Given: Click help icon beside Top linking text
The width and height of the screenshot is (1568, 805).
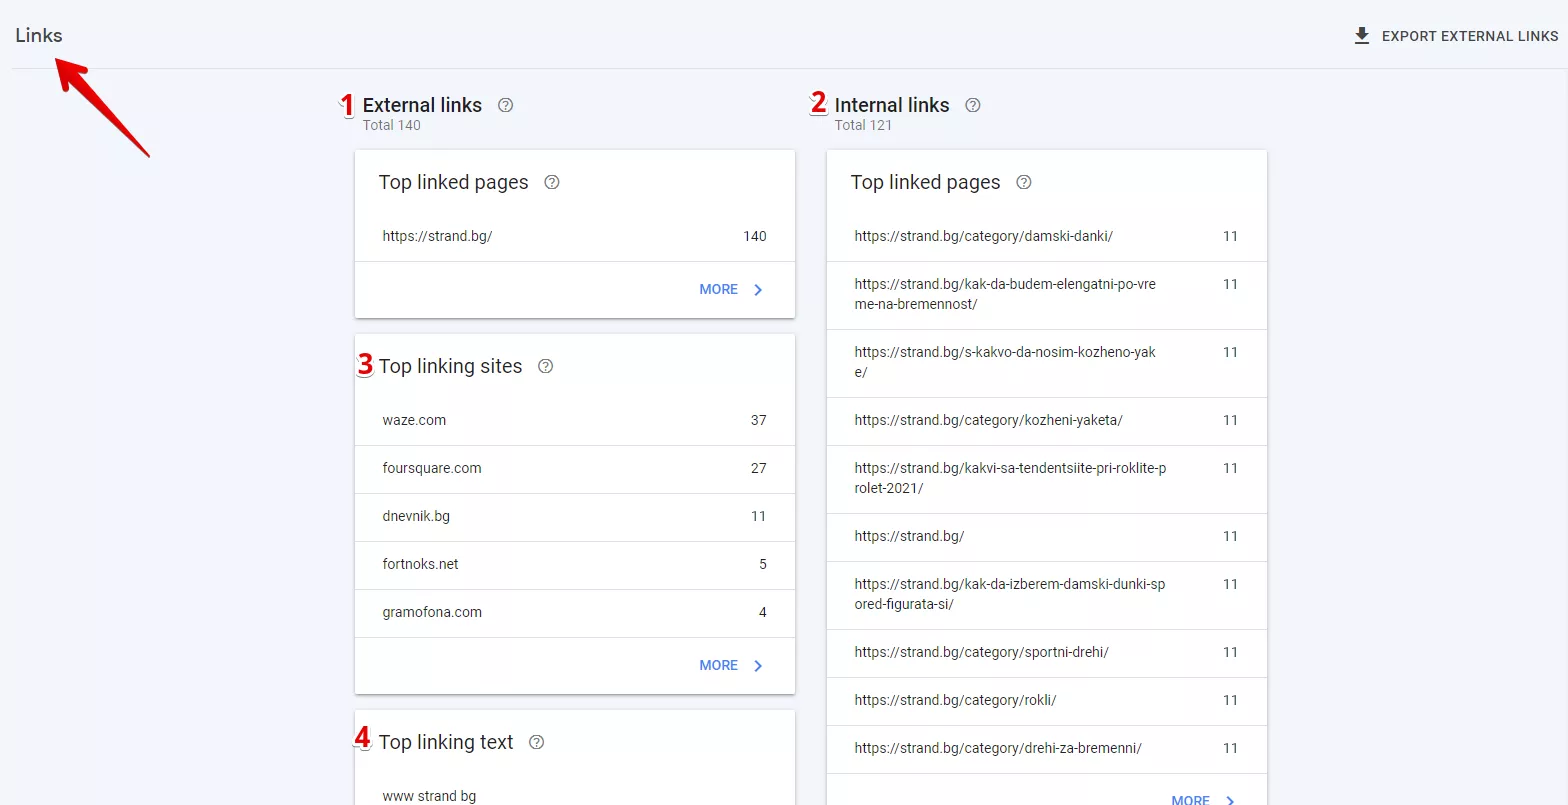Looking at the screenshot, I should pyautogui.click(x=537, y=742).
